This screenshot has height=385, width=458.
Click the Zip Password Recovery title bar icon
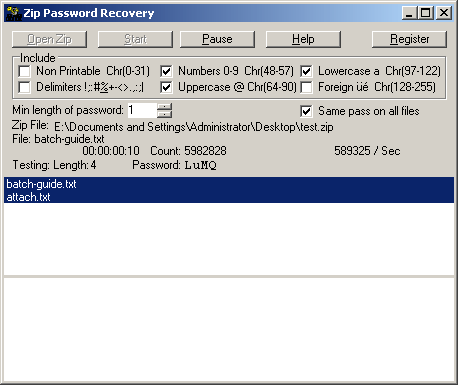point(13,13)
